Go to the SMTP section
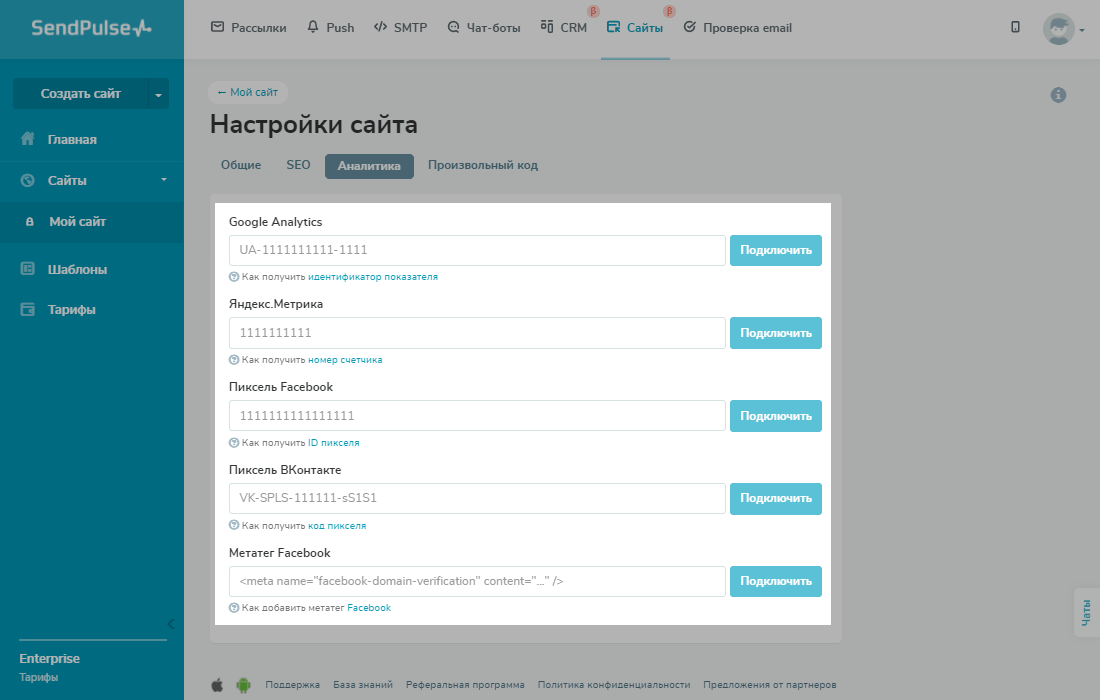Viewport: 1100px width, 700px height. (x=401, y=27)
